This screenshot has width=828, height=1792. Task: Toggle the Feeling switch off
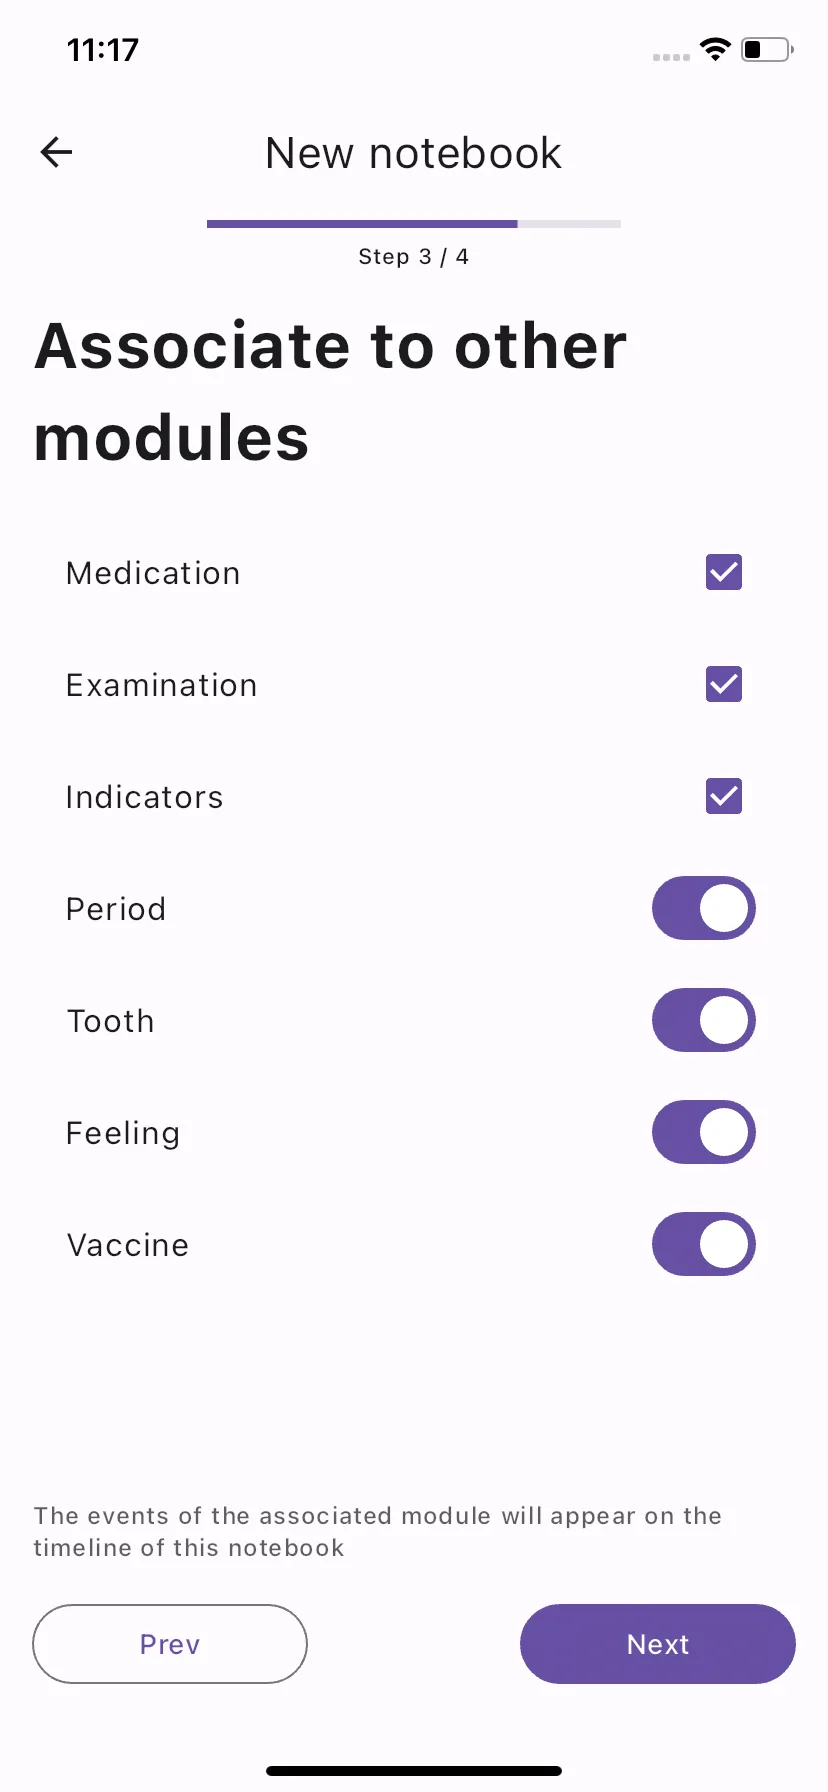tap(704, 1133)
